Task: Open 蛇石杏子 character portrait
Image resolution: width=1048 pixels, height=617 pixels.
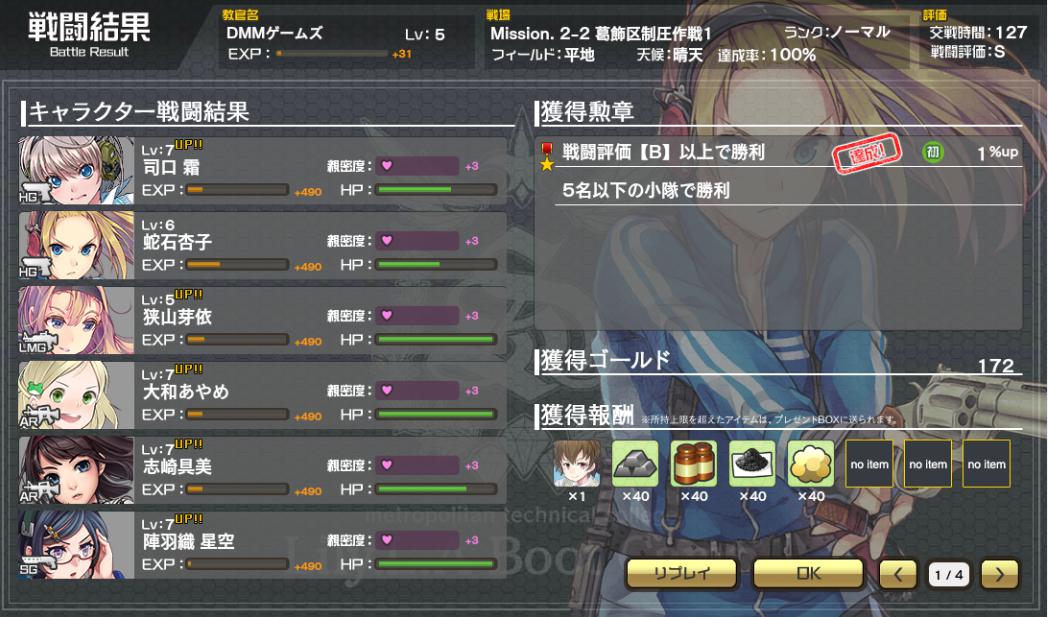Action: tap(76, 245)
